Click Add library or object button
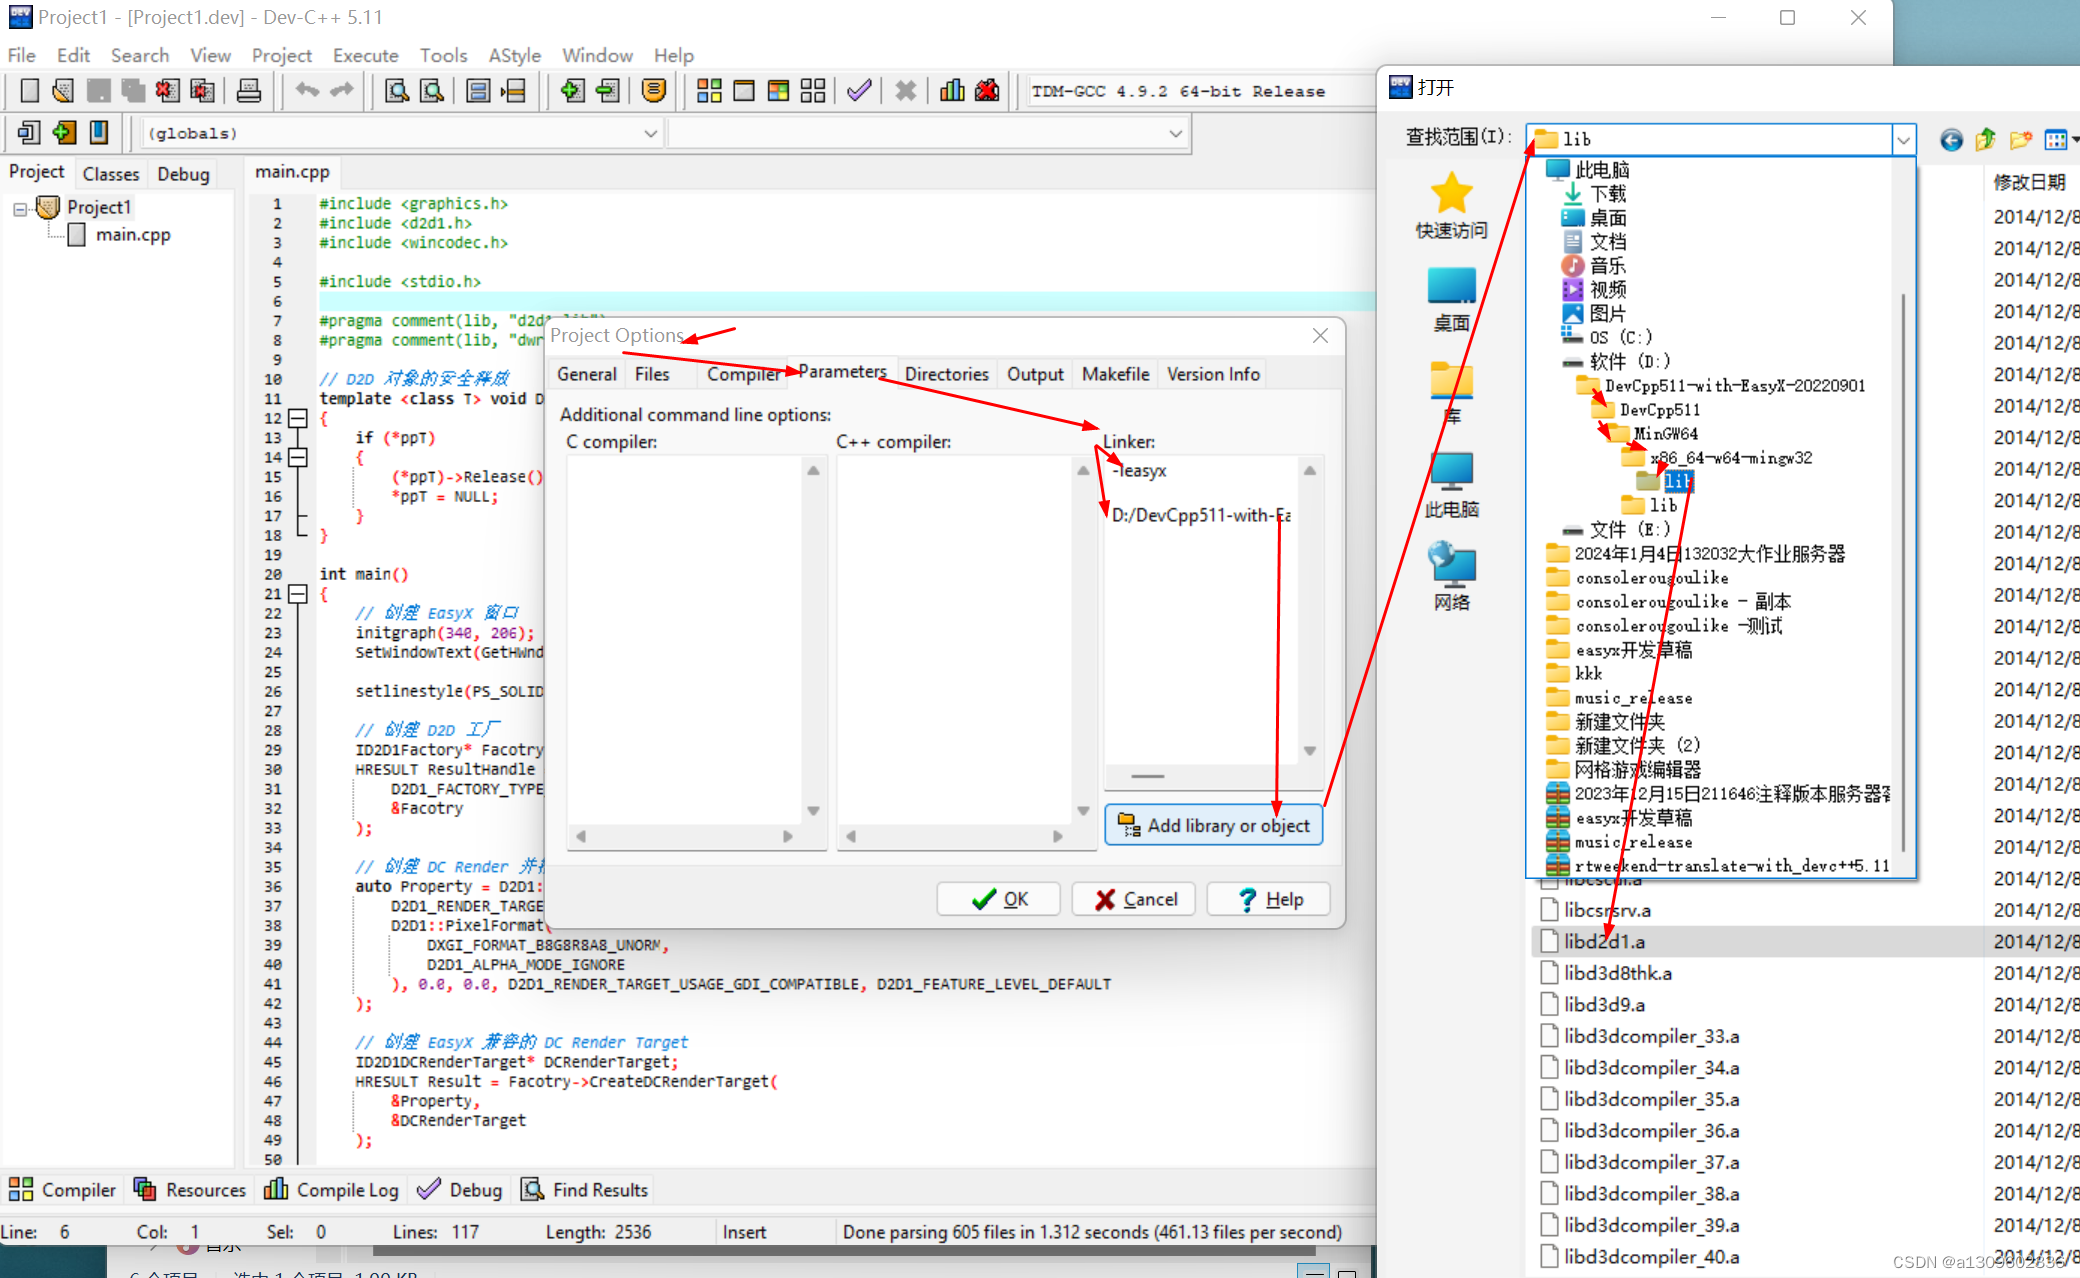2080x1278 pixels. click(x=1212, y=825)
